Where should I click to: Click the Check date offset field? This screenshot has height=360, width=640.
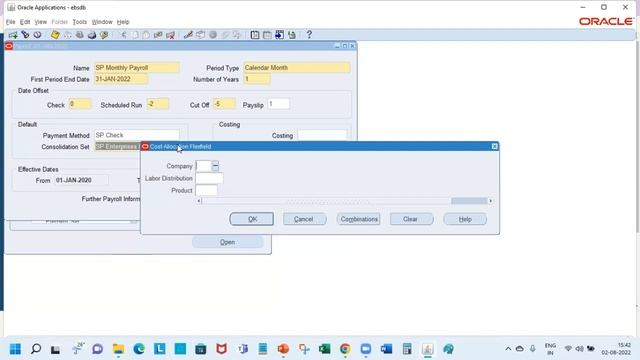point(80,104)
